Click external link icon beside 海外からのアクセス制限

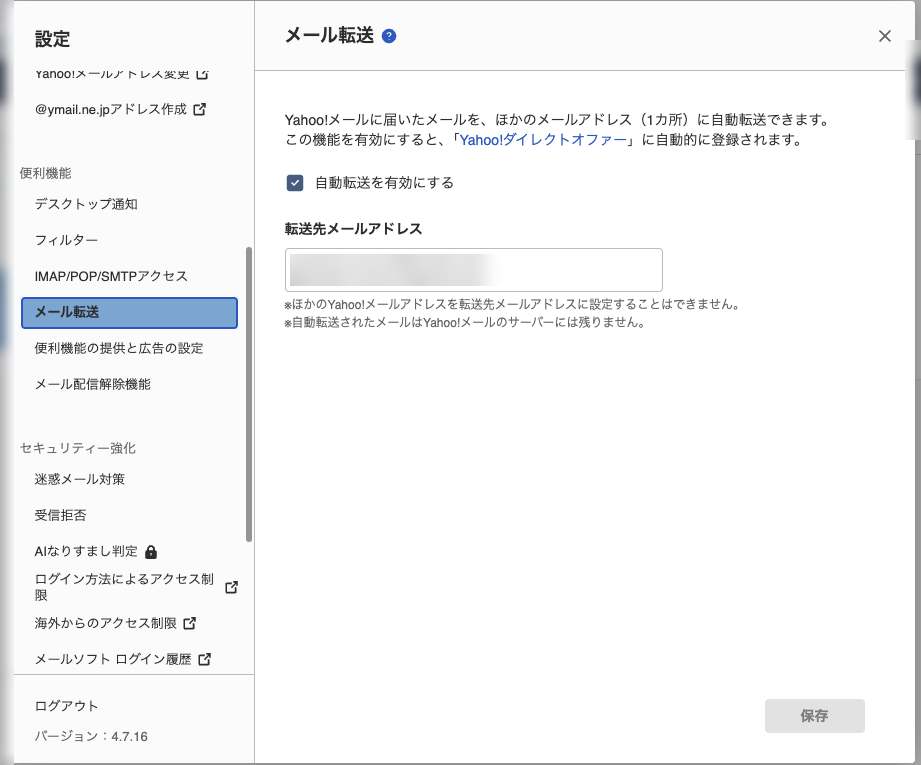pos(189,623)
